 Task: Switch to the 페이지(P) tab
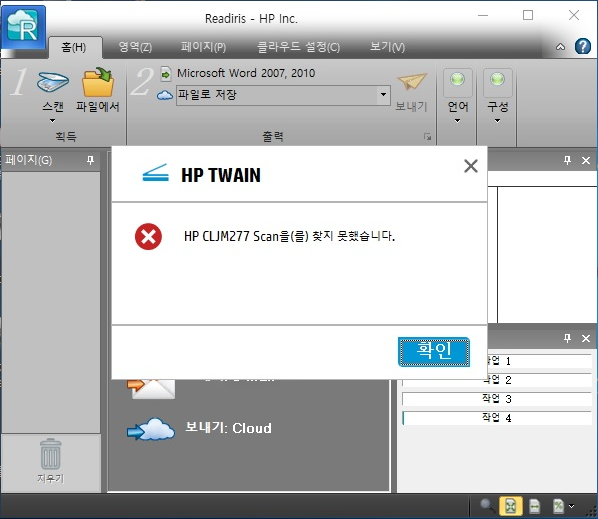pyautogui.click(x=204, y=47)
